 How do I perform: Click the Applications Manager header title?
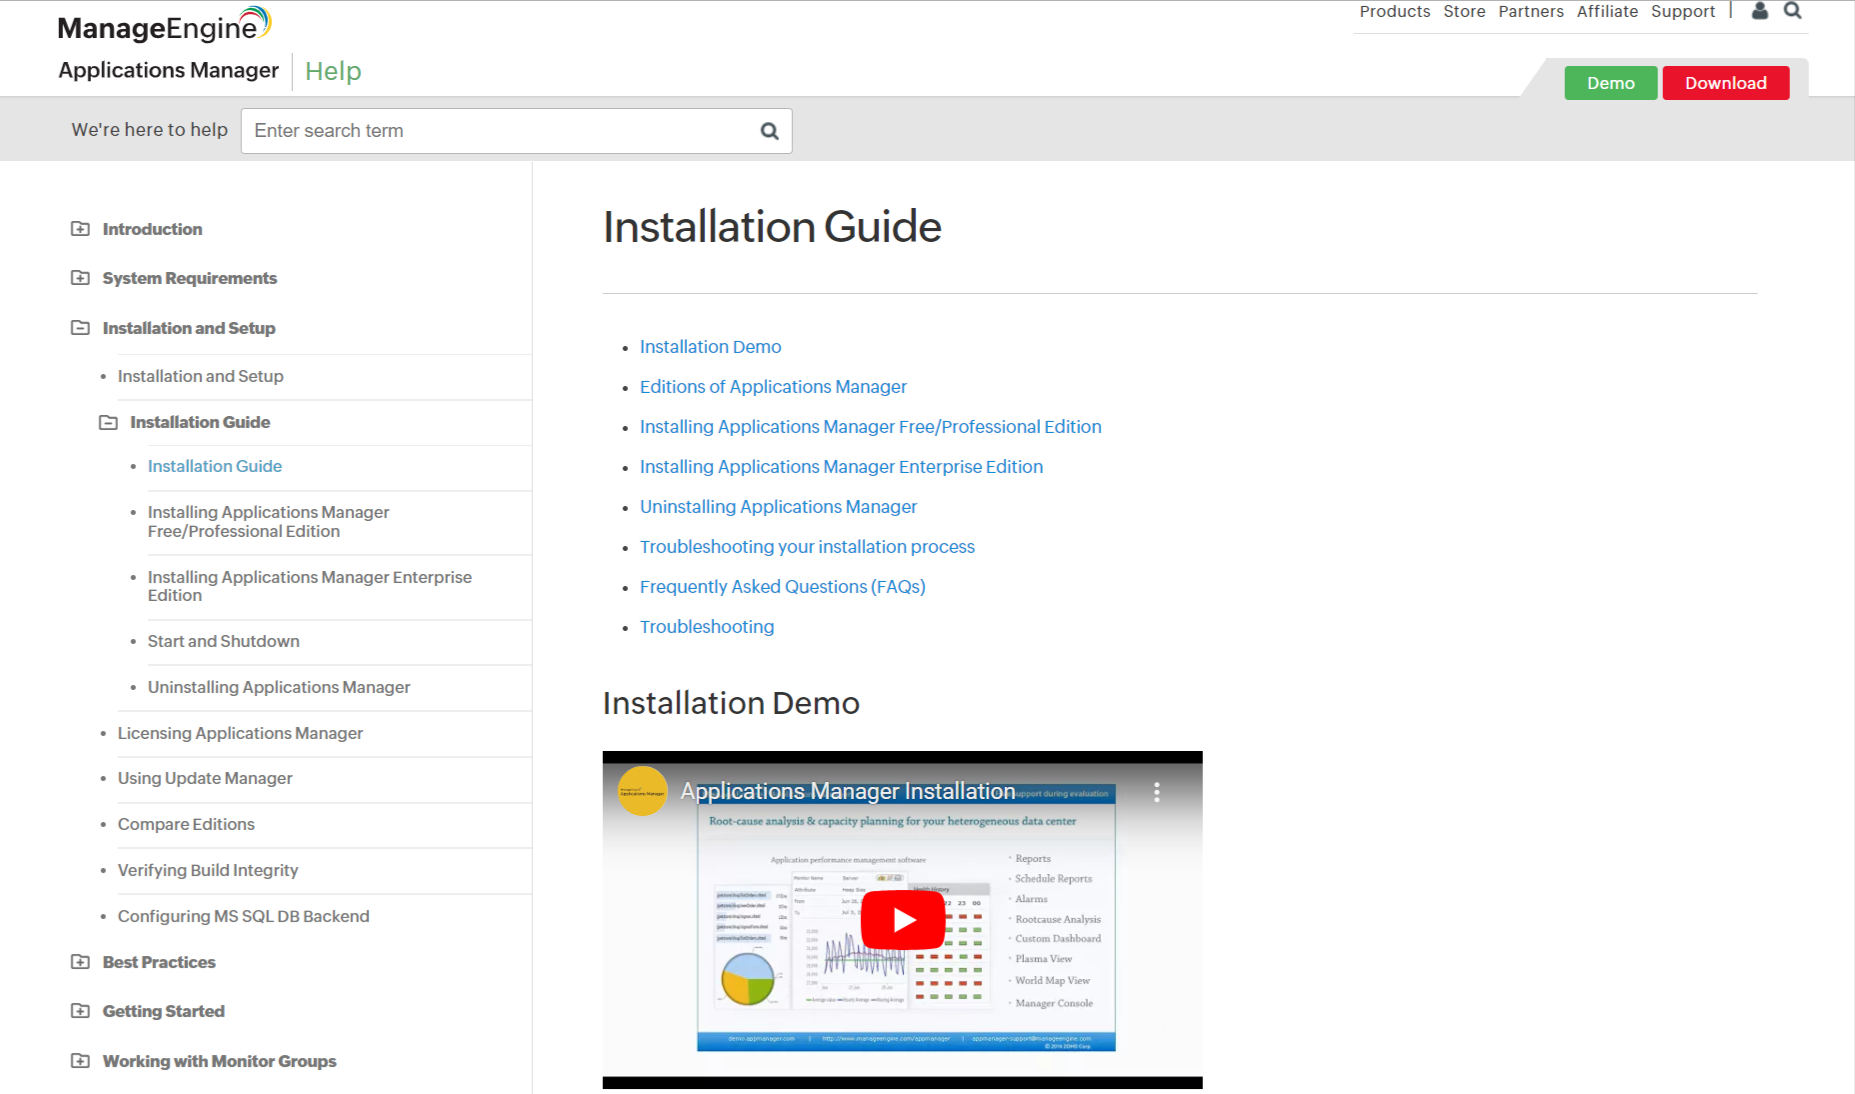point(168,70)
